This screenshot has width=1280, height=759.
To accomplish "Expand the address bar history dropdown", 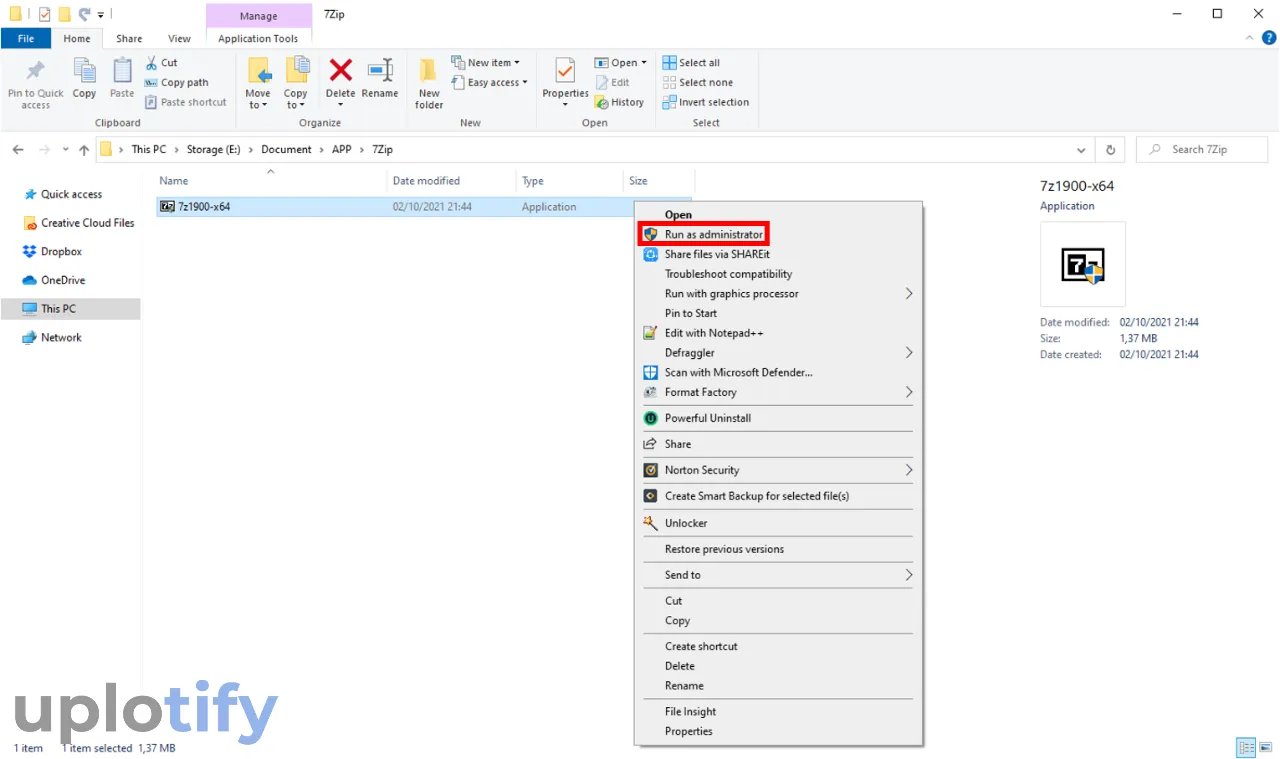I will point(1082,150).
